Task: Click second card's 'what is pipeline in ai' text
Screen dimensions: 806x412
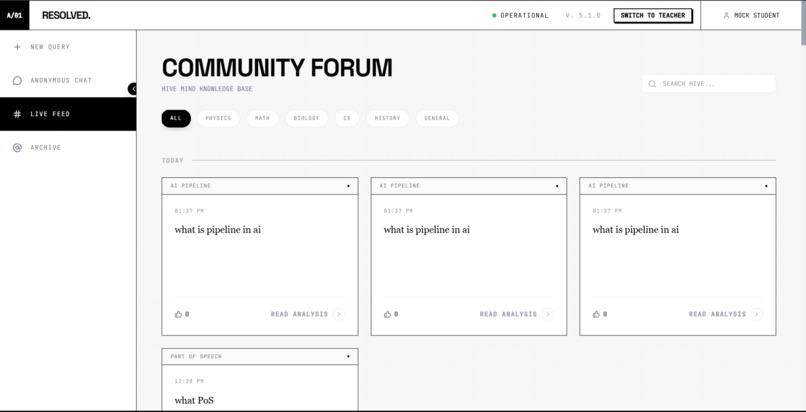Action: [427, 230]
